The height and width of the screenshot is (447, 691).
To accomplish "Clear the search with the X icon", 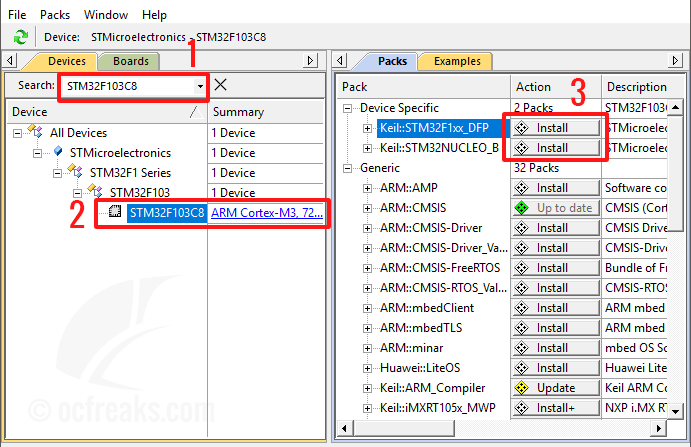I will 221,85.
